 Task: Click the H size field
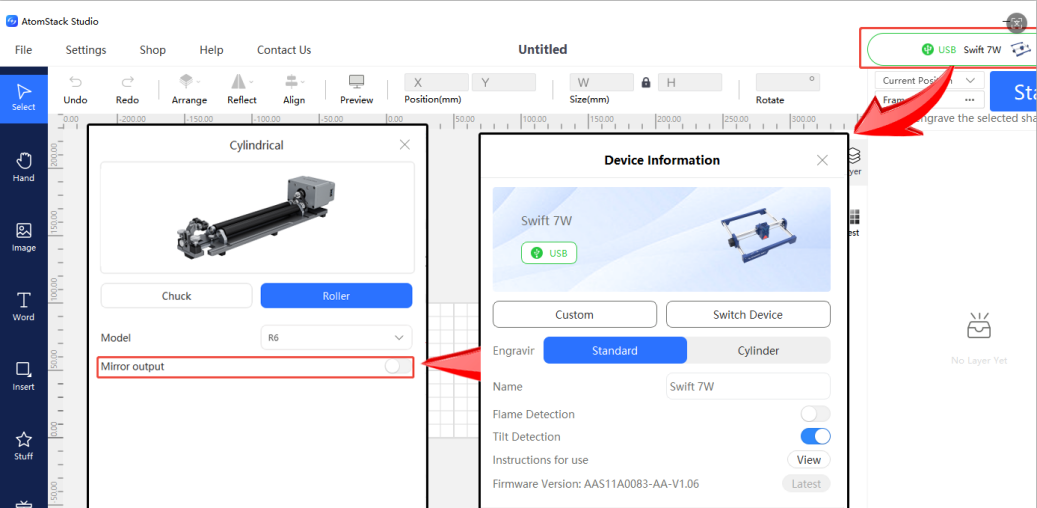[690, 82]
